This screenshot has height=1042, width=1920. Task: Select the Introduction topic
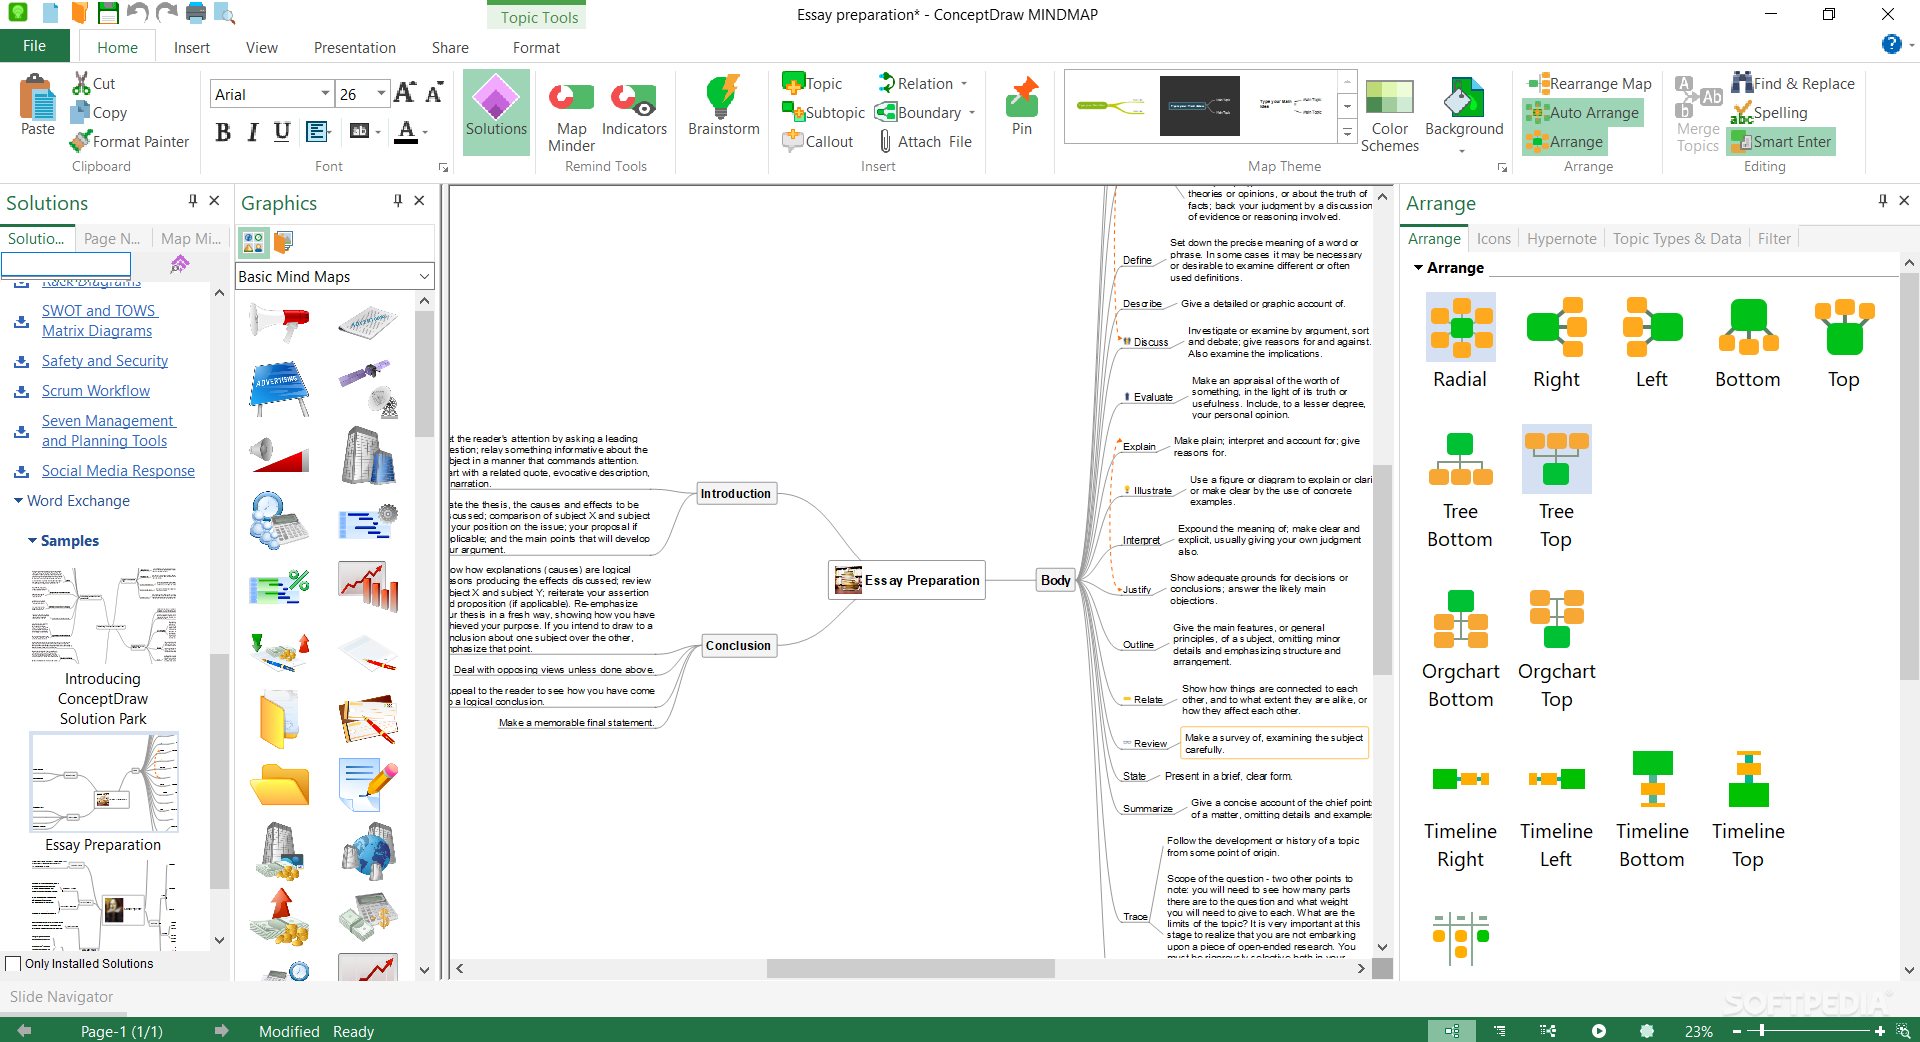coord(736,493)
